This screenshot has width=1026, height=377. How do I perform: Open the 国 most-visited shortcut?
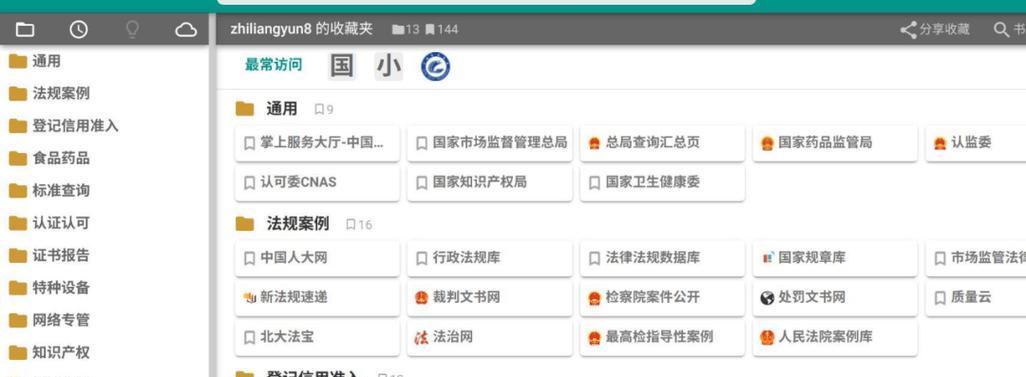pyautogui.click(x=342, y=66)
